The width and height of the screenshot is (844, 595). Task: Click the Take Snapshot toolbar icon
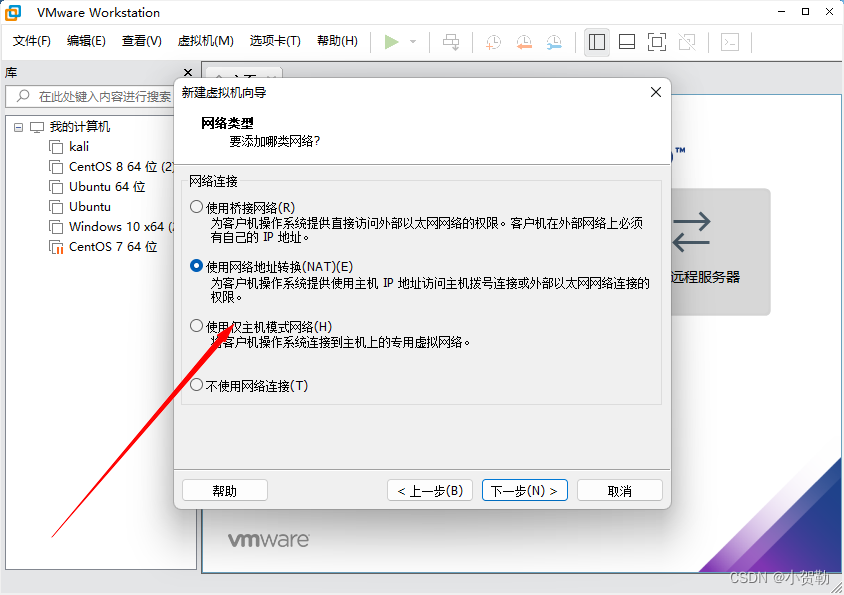point(493,42)
